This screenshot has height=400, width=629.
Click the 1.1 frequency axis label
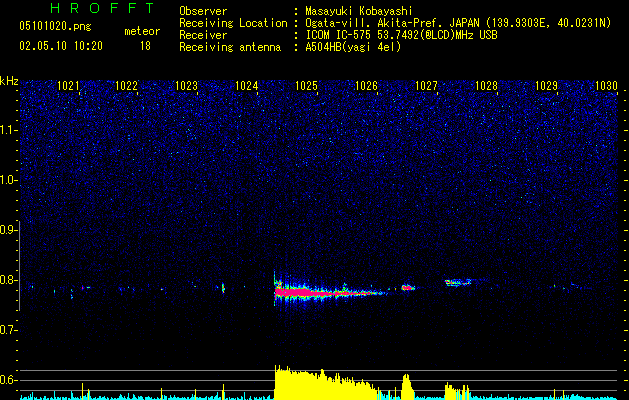pyautogui.click(x=7, y=130)
